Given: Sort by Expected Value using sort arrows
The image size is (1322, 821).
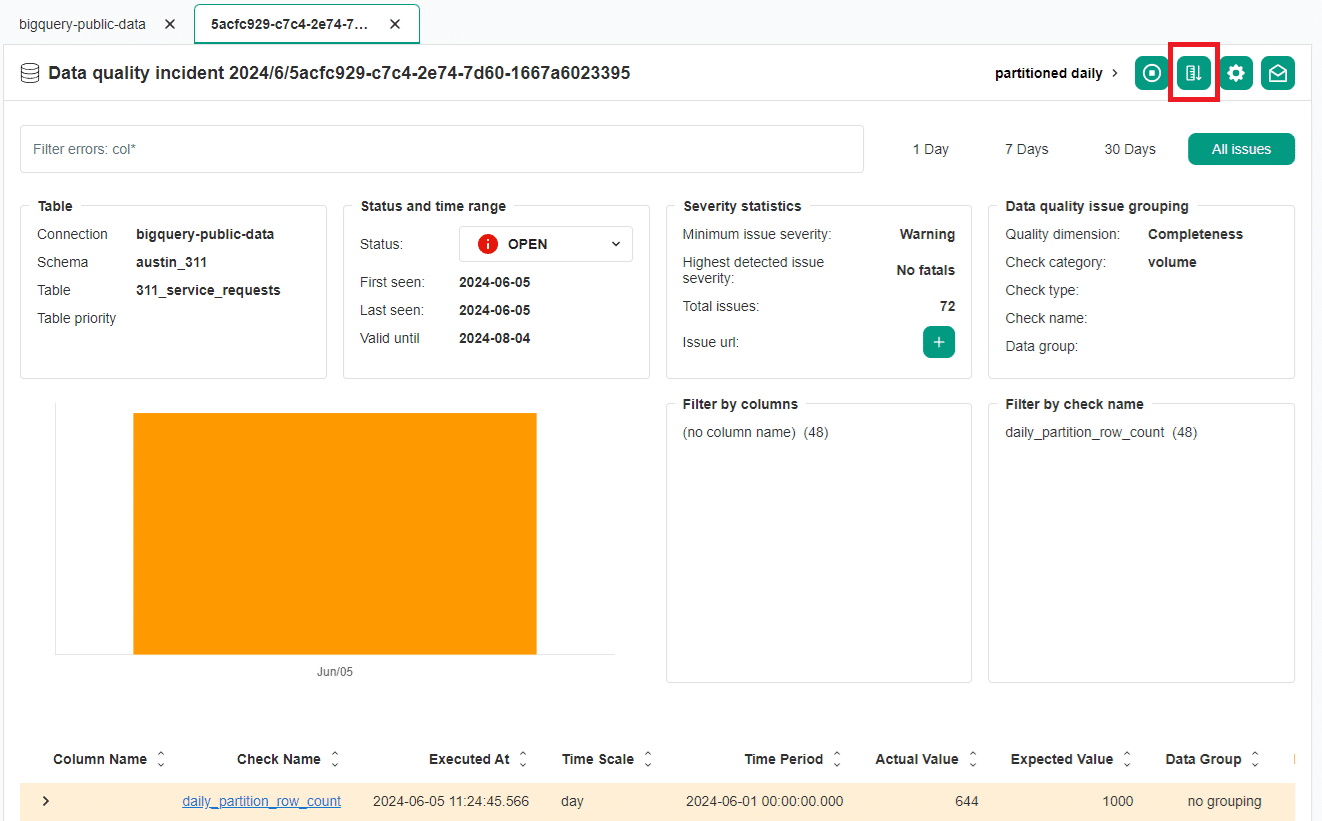Looking at the screenshot, I should point(1127,759).
